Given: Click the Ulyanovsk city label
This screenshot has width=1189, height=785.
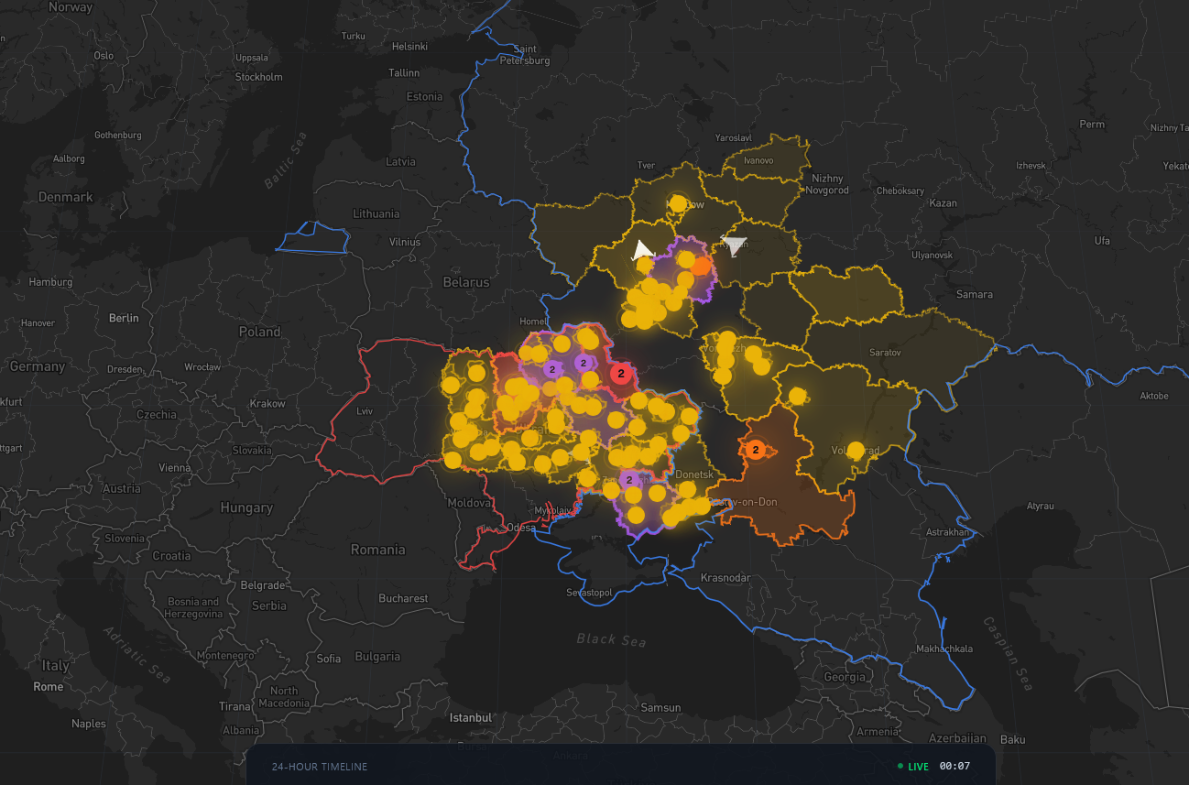Looking at the screenshot, I should point(932,255).
